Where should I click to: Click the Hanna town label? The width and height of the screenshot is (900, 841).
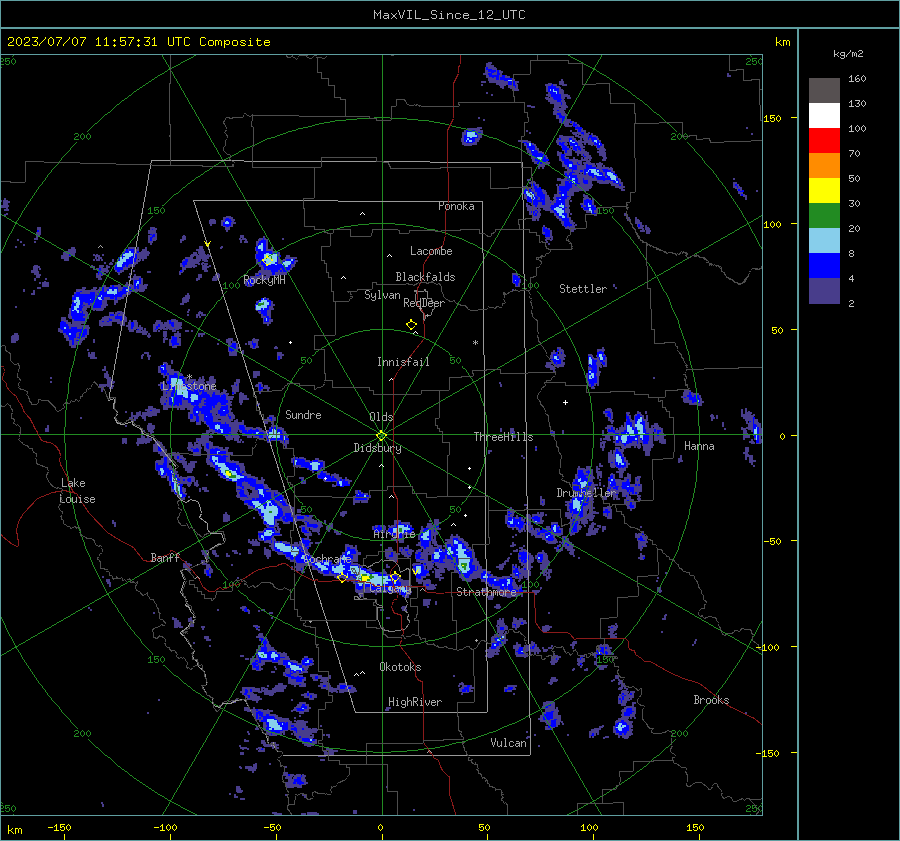click(x=699, y=446)
